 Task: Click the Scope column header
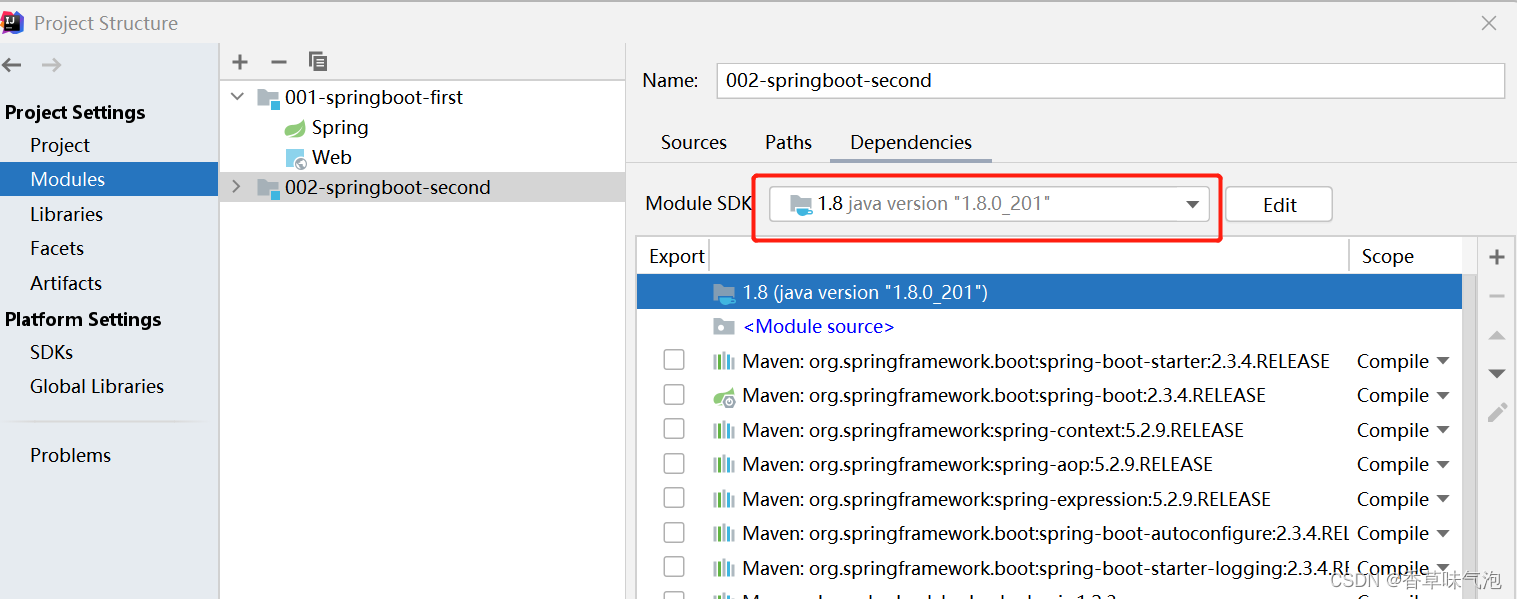(x=1388, y=257)
